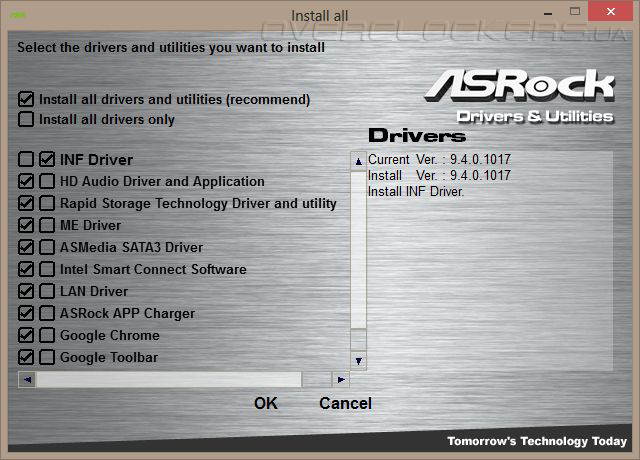Click the horizontal scrollbar right arrow
The height and width of the screenshot is (460, 640).
click(x=341, y=380)
